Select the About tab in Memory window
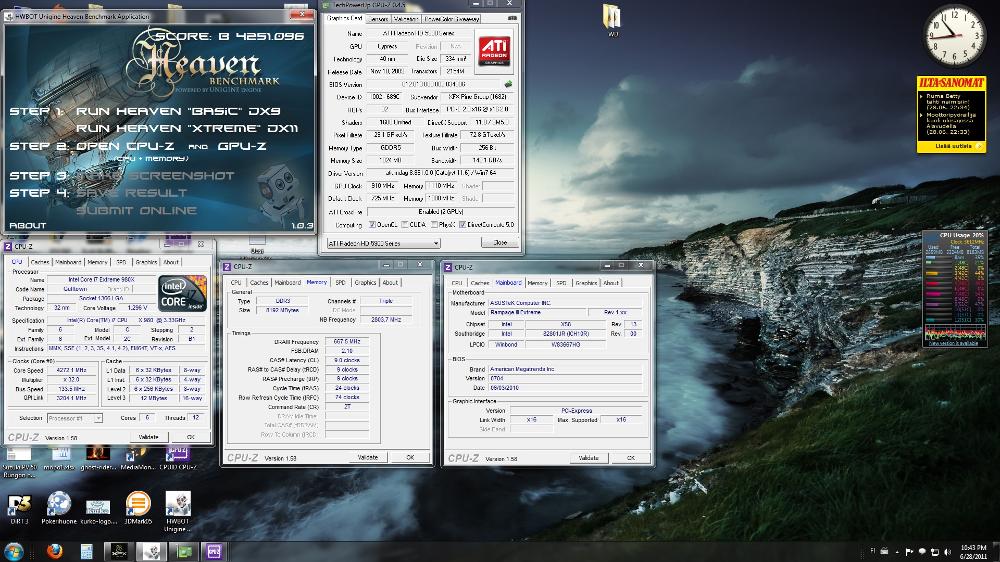This screenshot has height=562, width=1000. (x=390, y=282)
